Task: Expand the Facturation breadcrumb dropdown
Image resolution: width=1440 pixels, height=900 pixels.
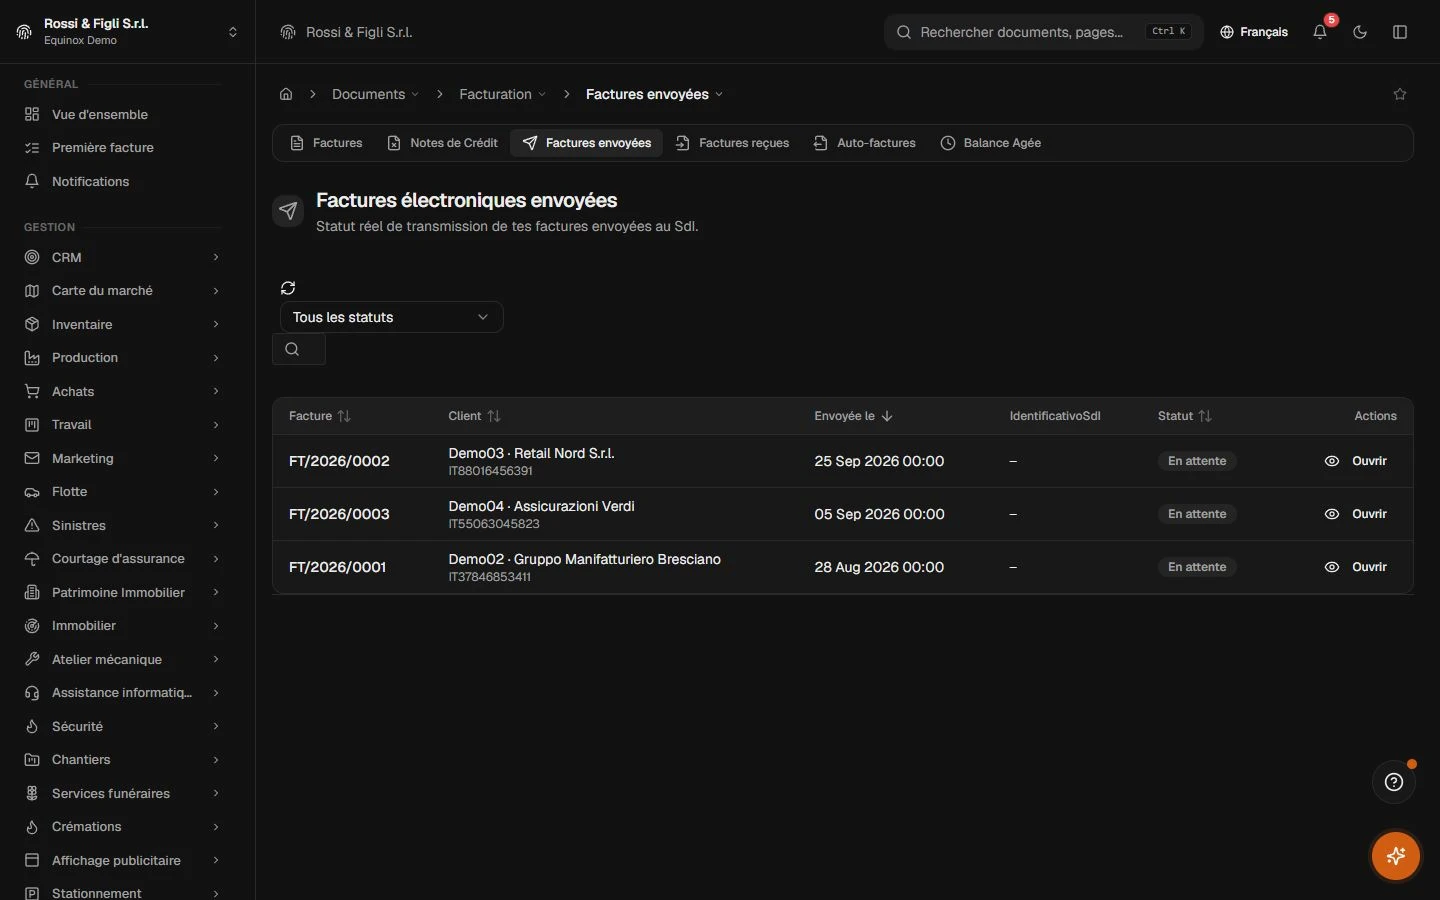Action: click(503, 94)
